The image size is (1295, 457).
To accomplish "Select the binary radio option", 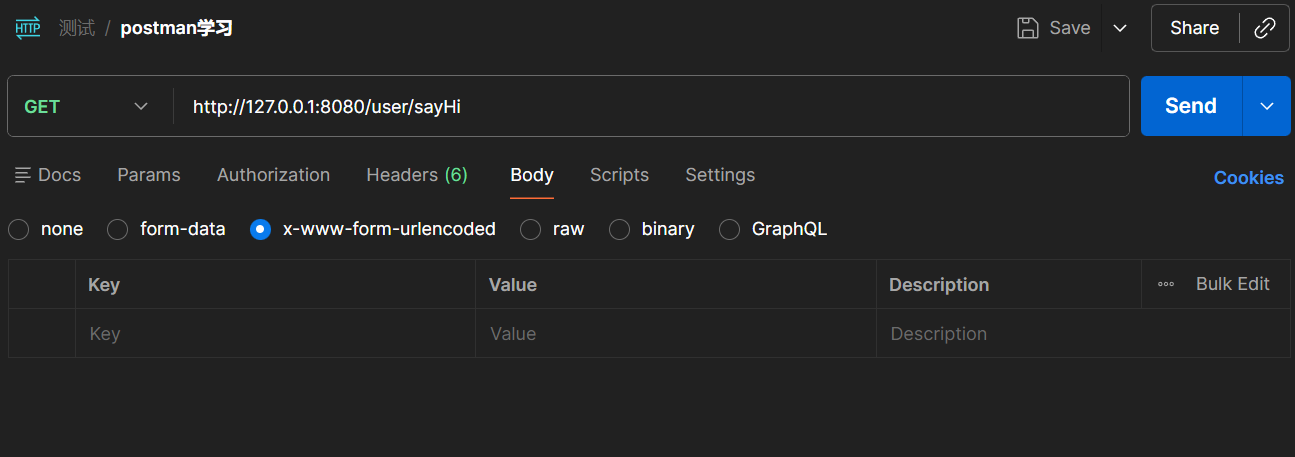I will 620,229.
